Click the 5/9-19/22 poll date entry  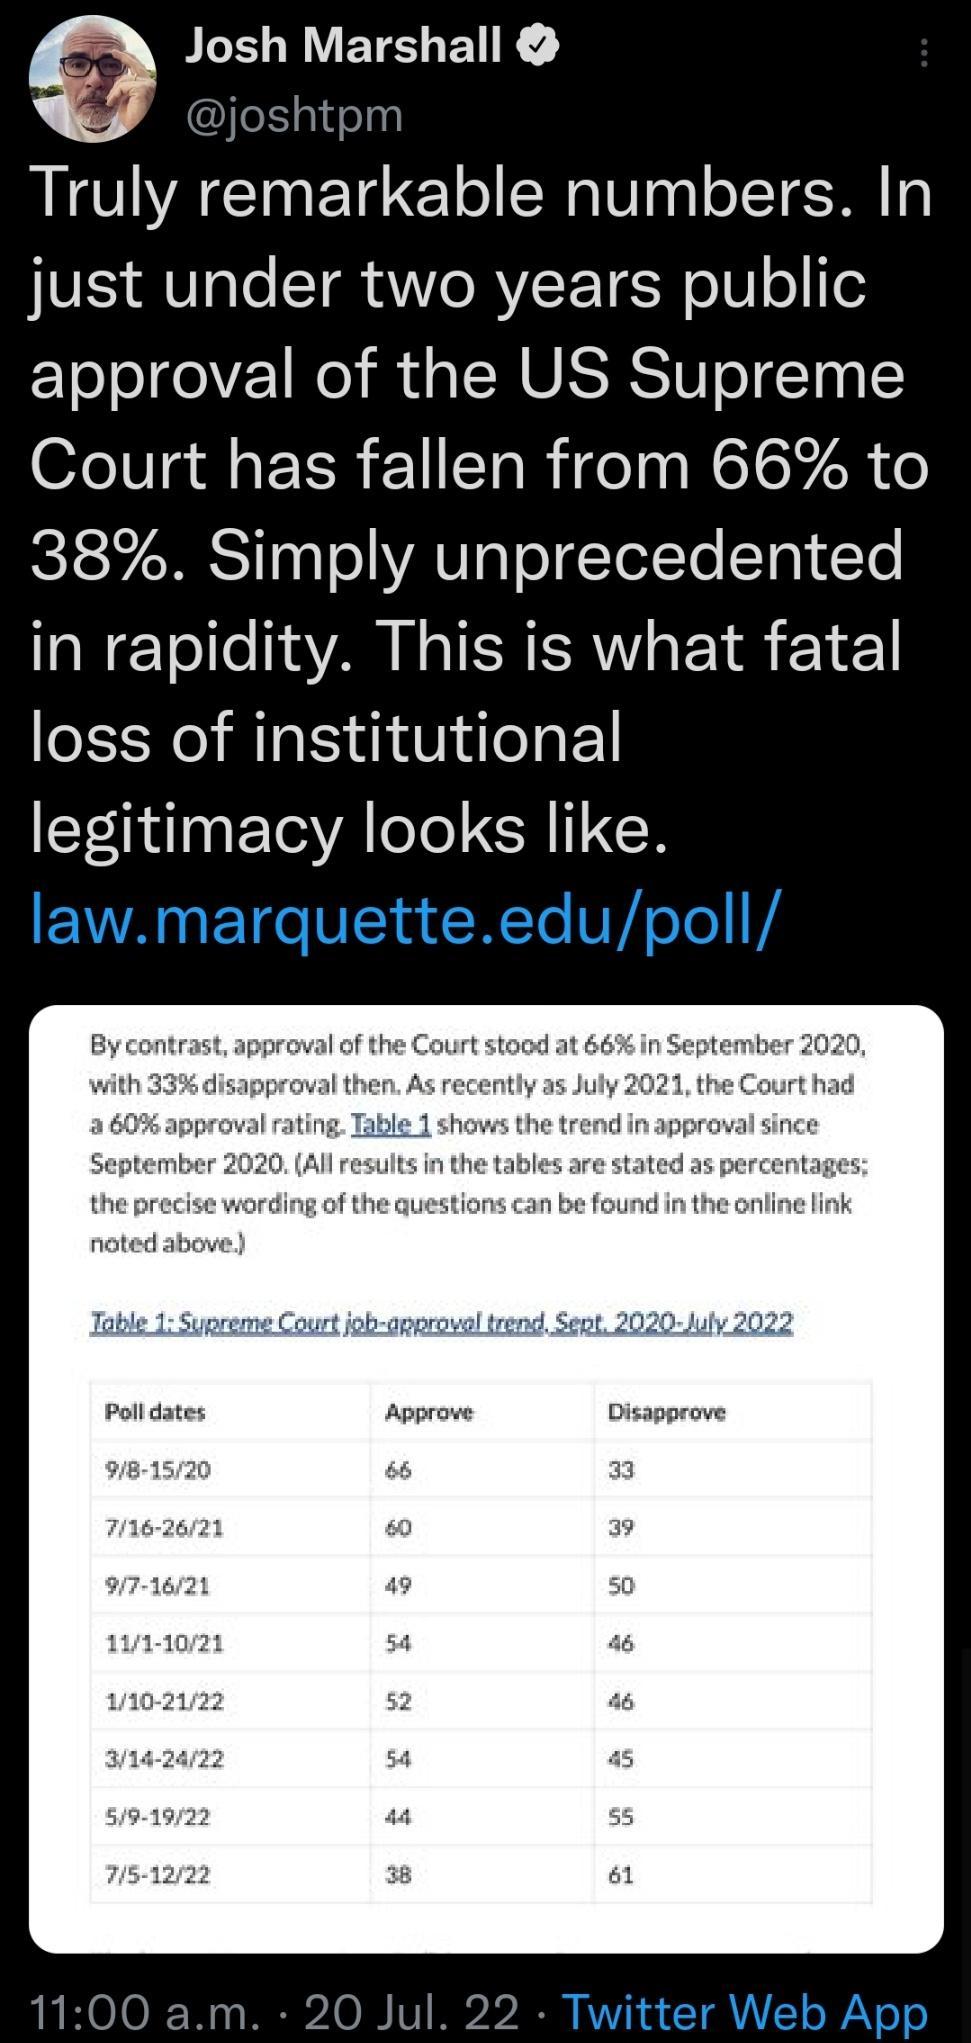tap(160, 1818)
